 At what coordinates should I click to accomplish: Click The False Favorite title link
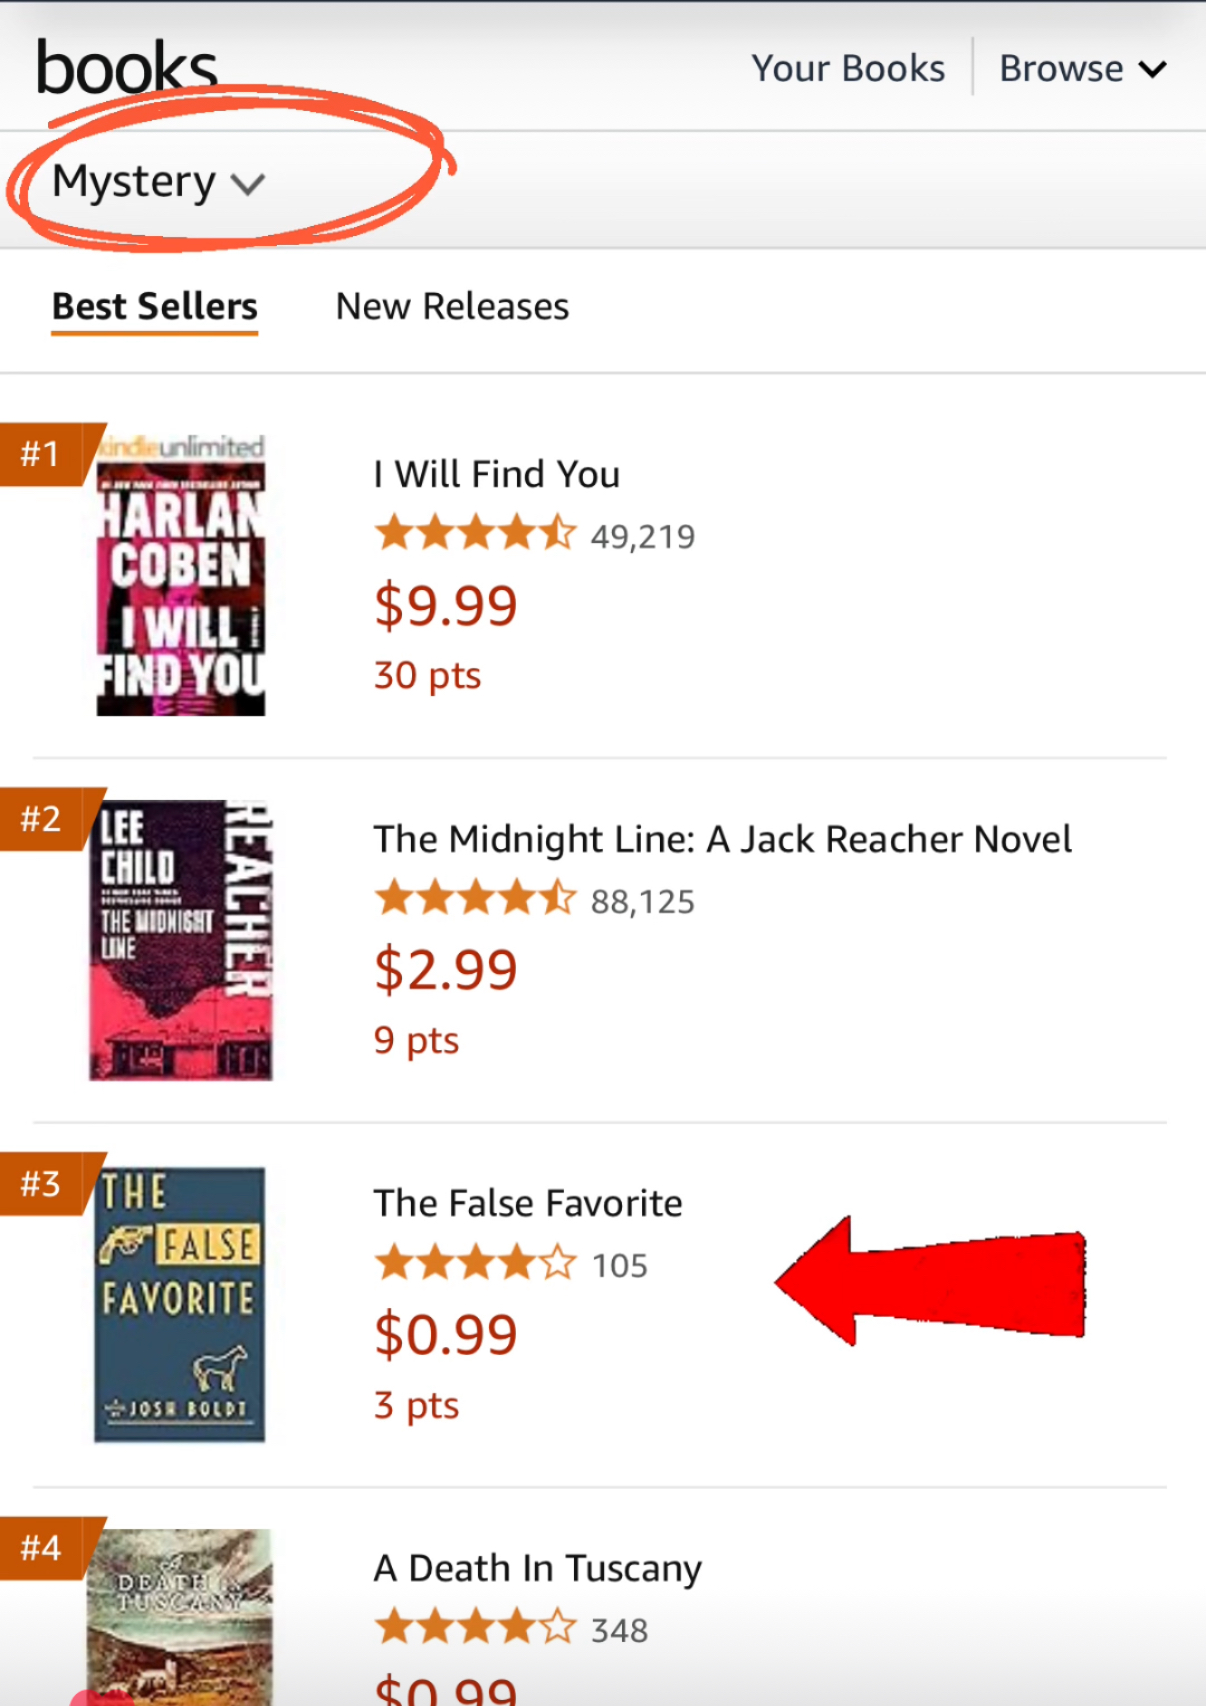[x=528, y=1203]
